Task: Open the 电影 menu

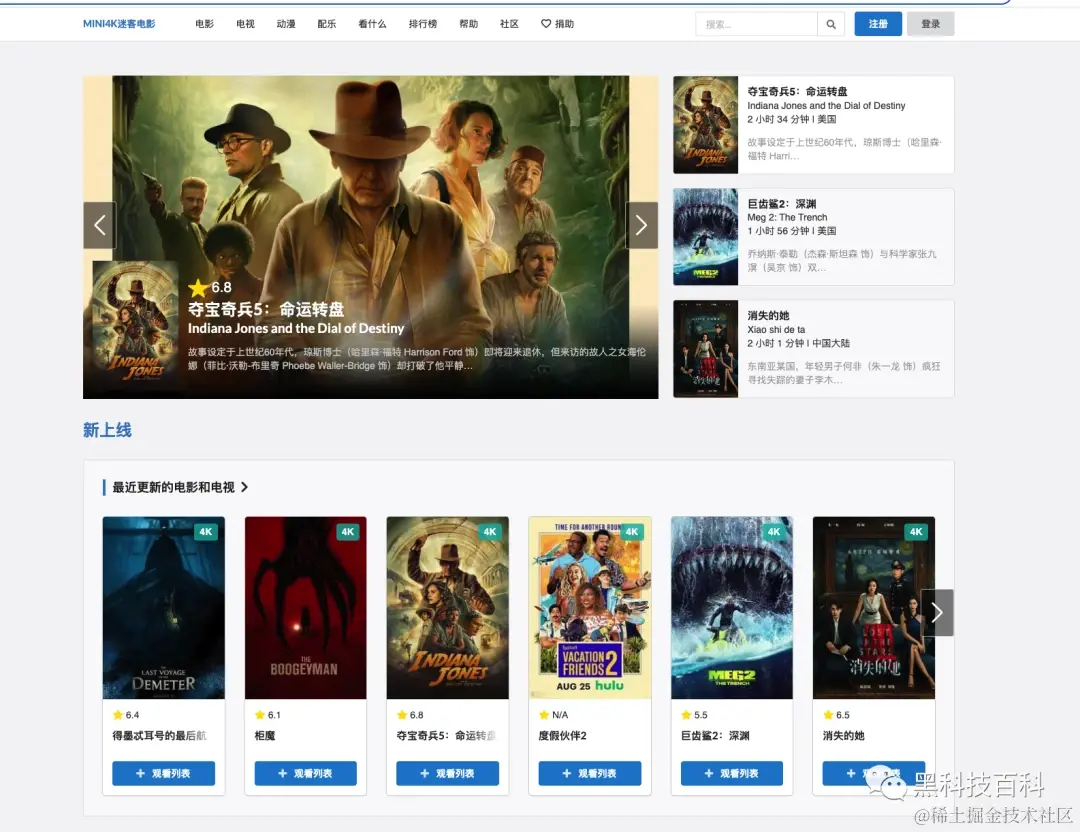Action: pos(205,24)
